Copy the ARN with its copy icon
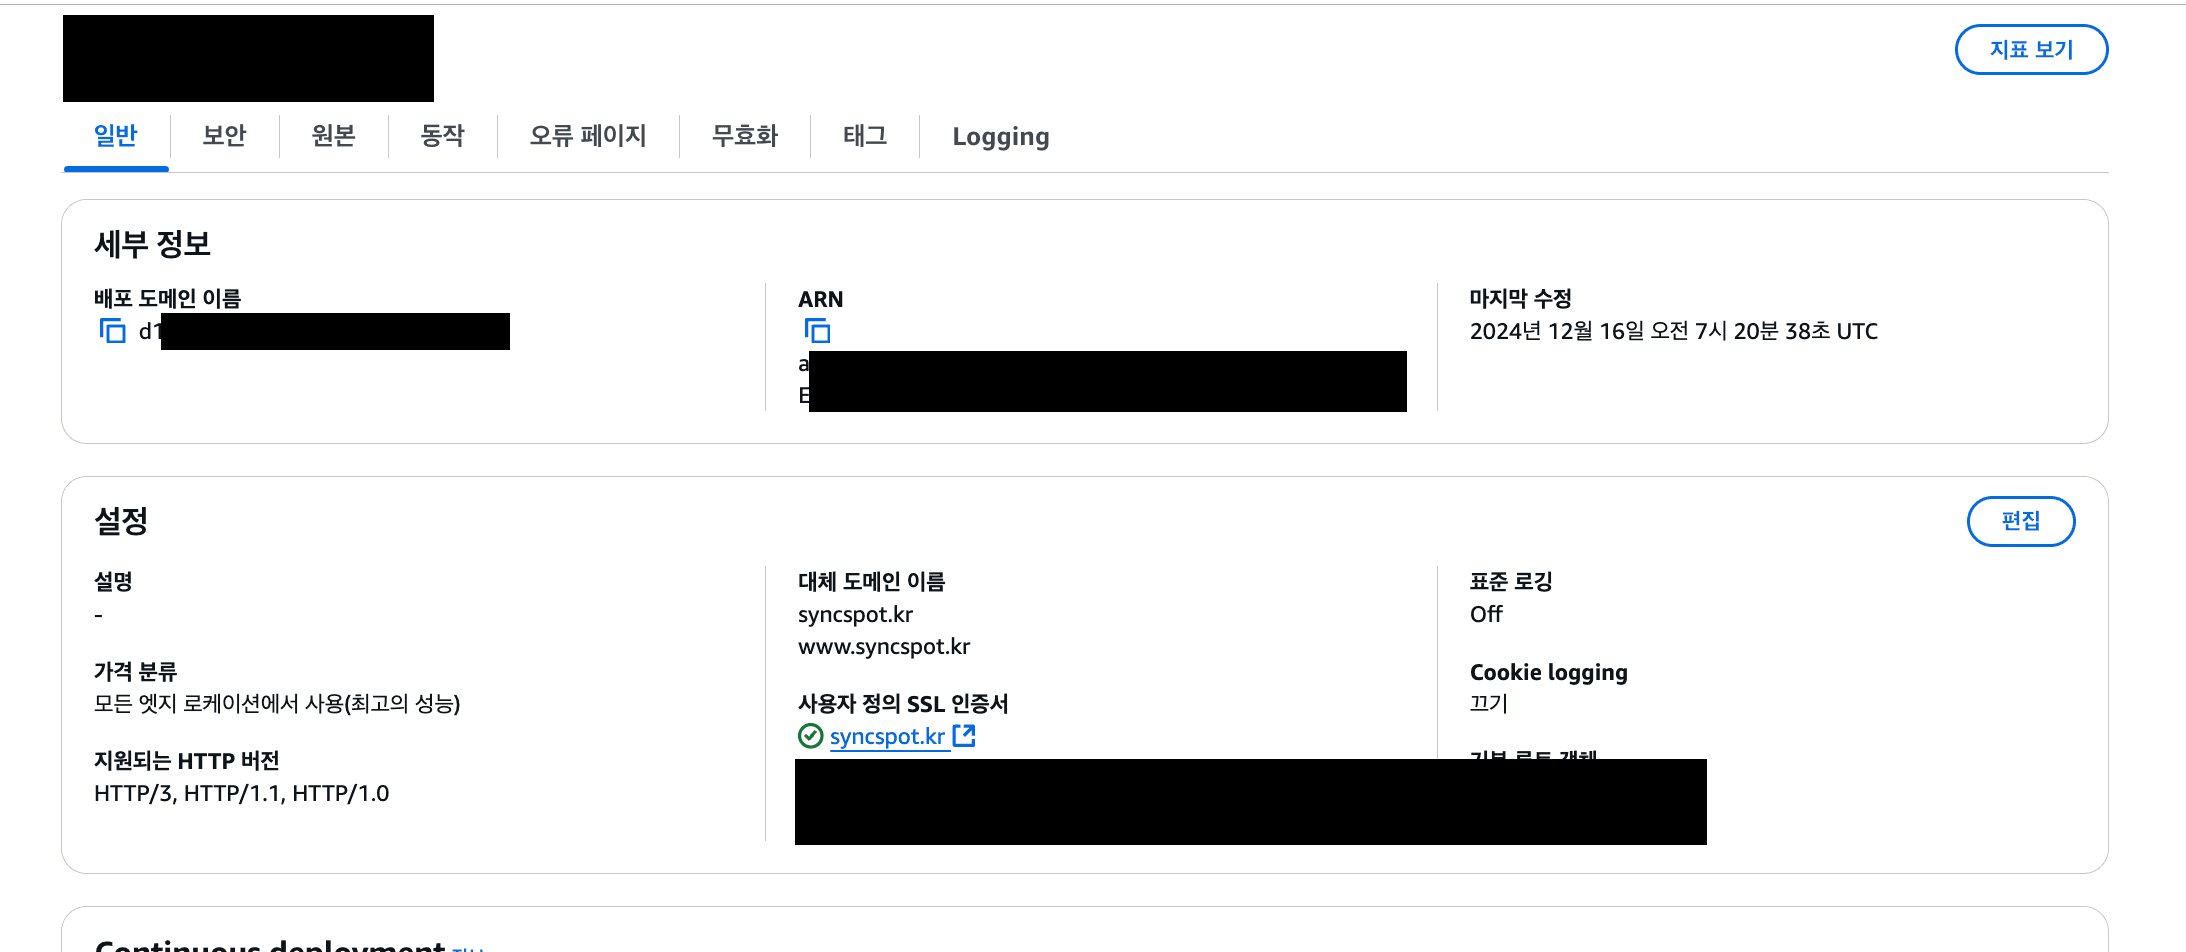Image resolution: width=2186 pixels, height=952 pixels. [818, 330]
